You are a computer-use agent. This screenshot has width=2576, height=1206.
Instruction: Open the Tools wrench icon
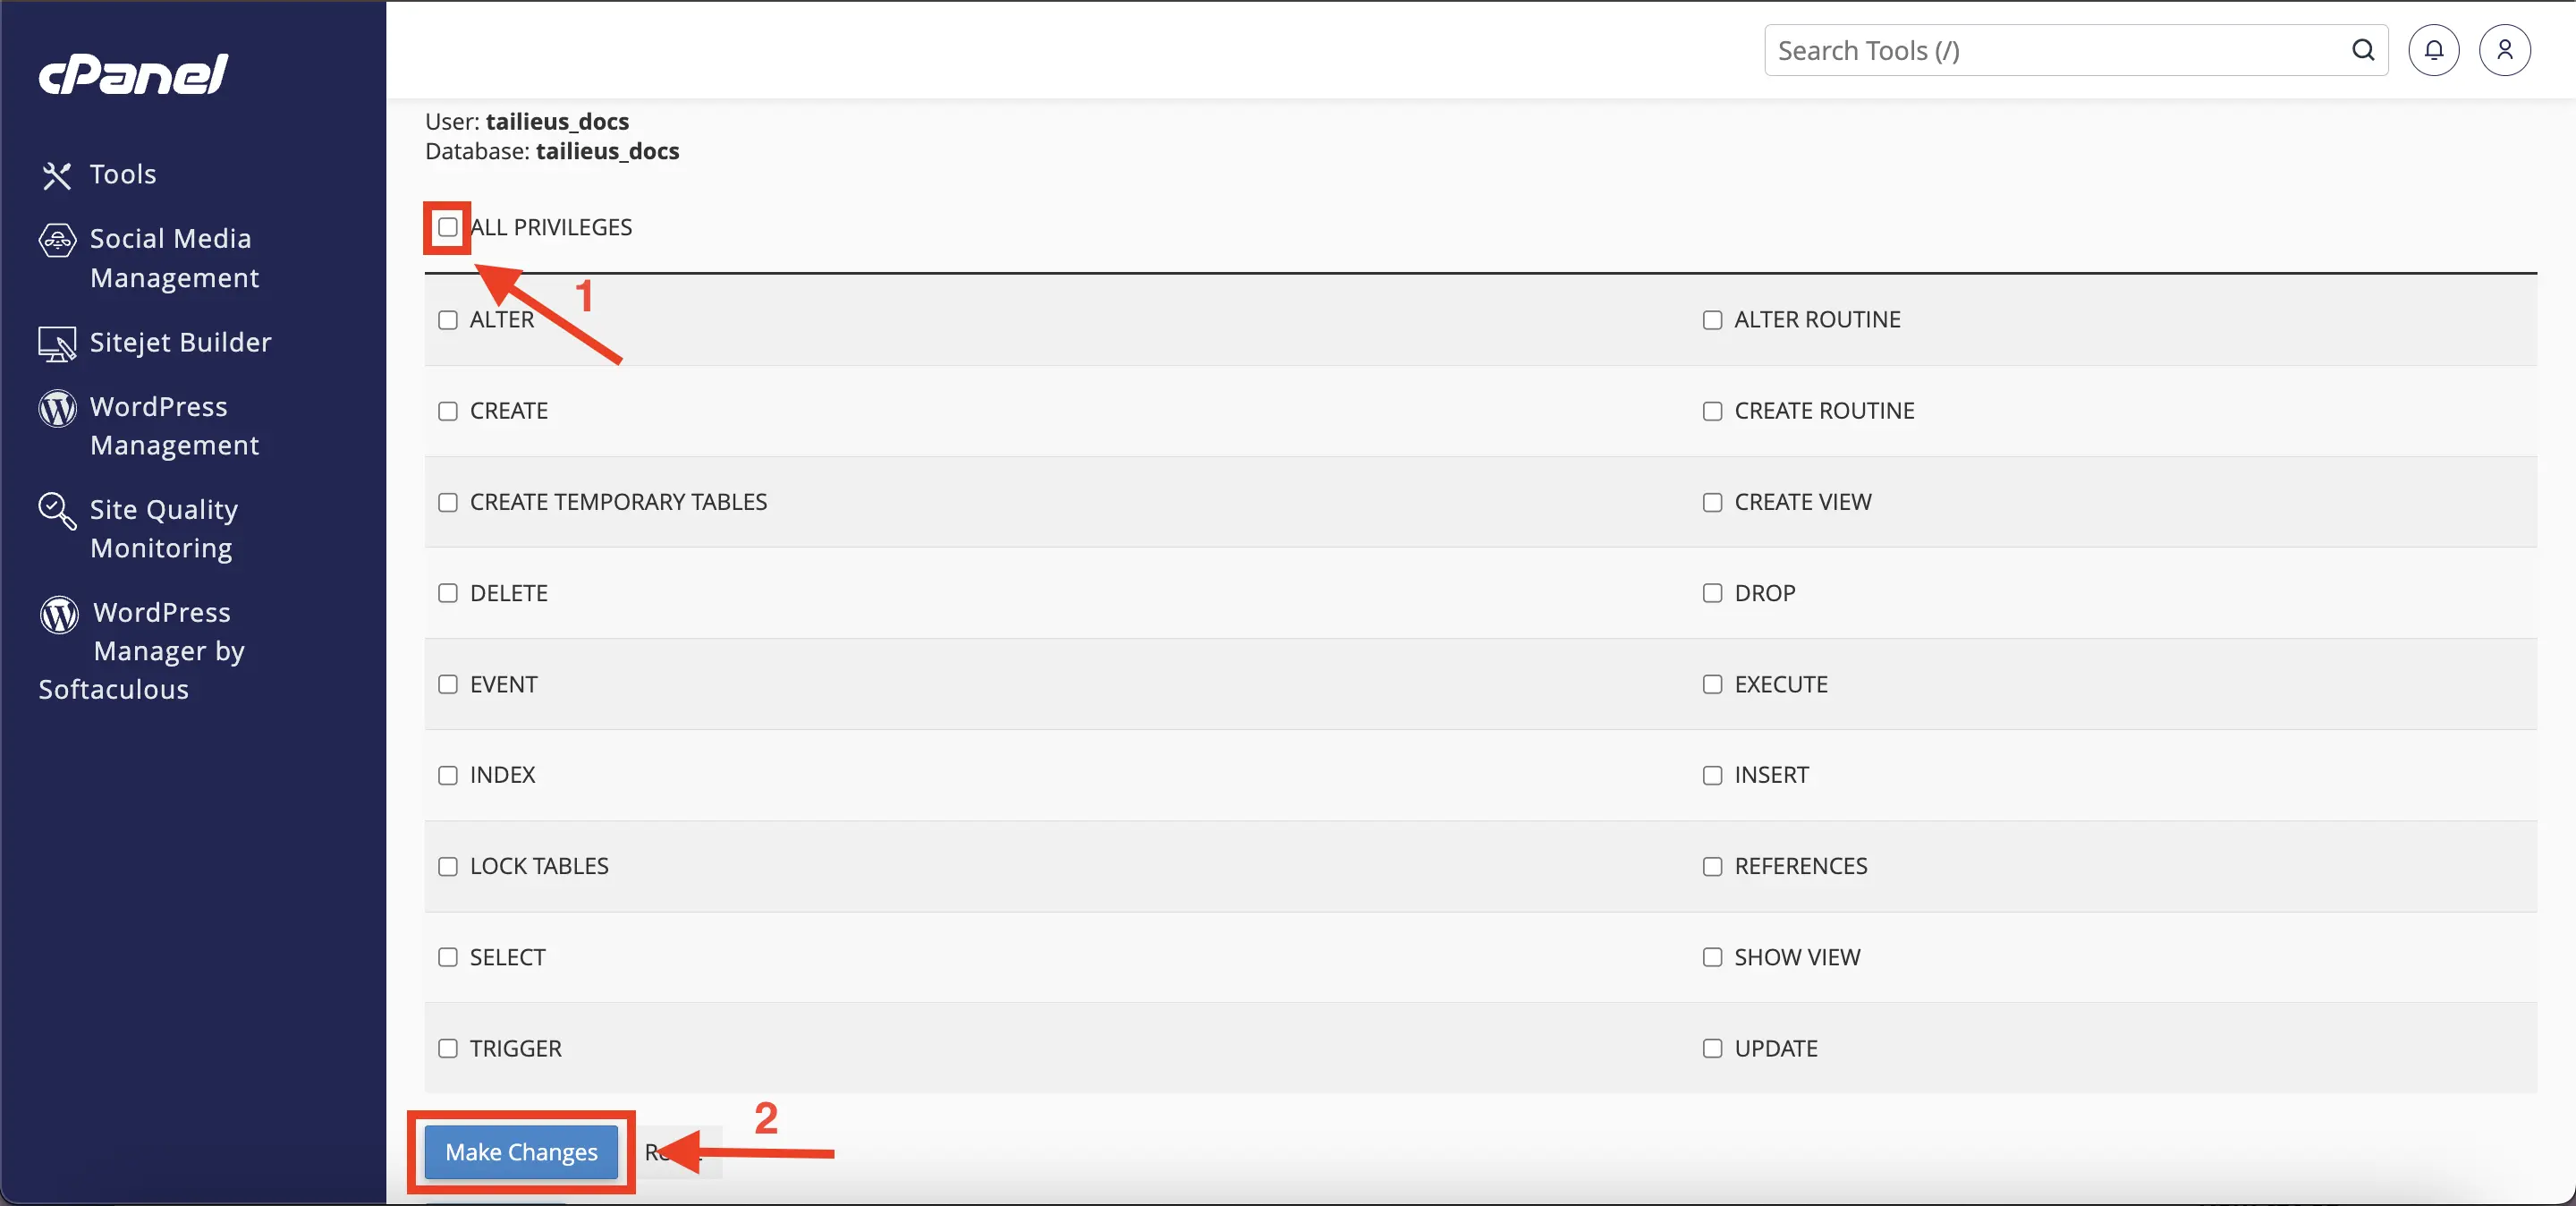click(57, 175)
